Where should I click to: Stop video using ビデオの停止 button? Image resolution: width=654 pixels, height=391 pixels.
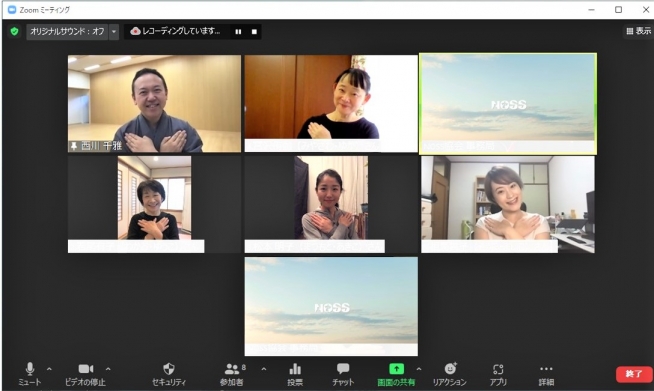(86, 374)
